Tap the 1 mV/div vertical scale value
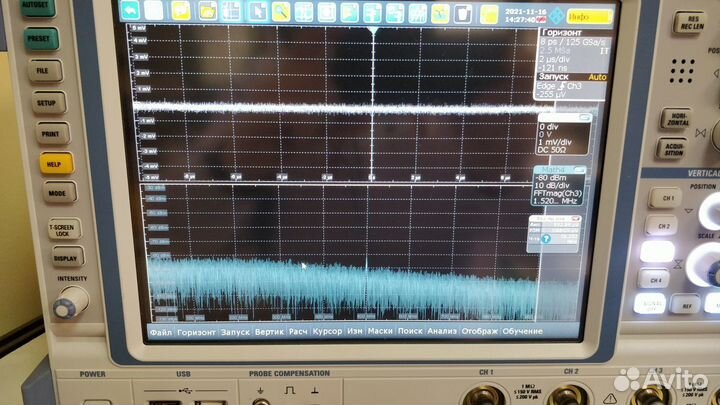 (555, 142)
